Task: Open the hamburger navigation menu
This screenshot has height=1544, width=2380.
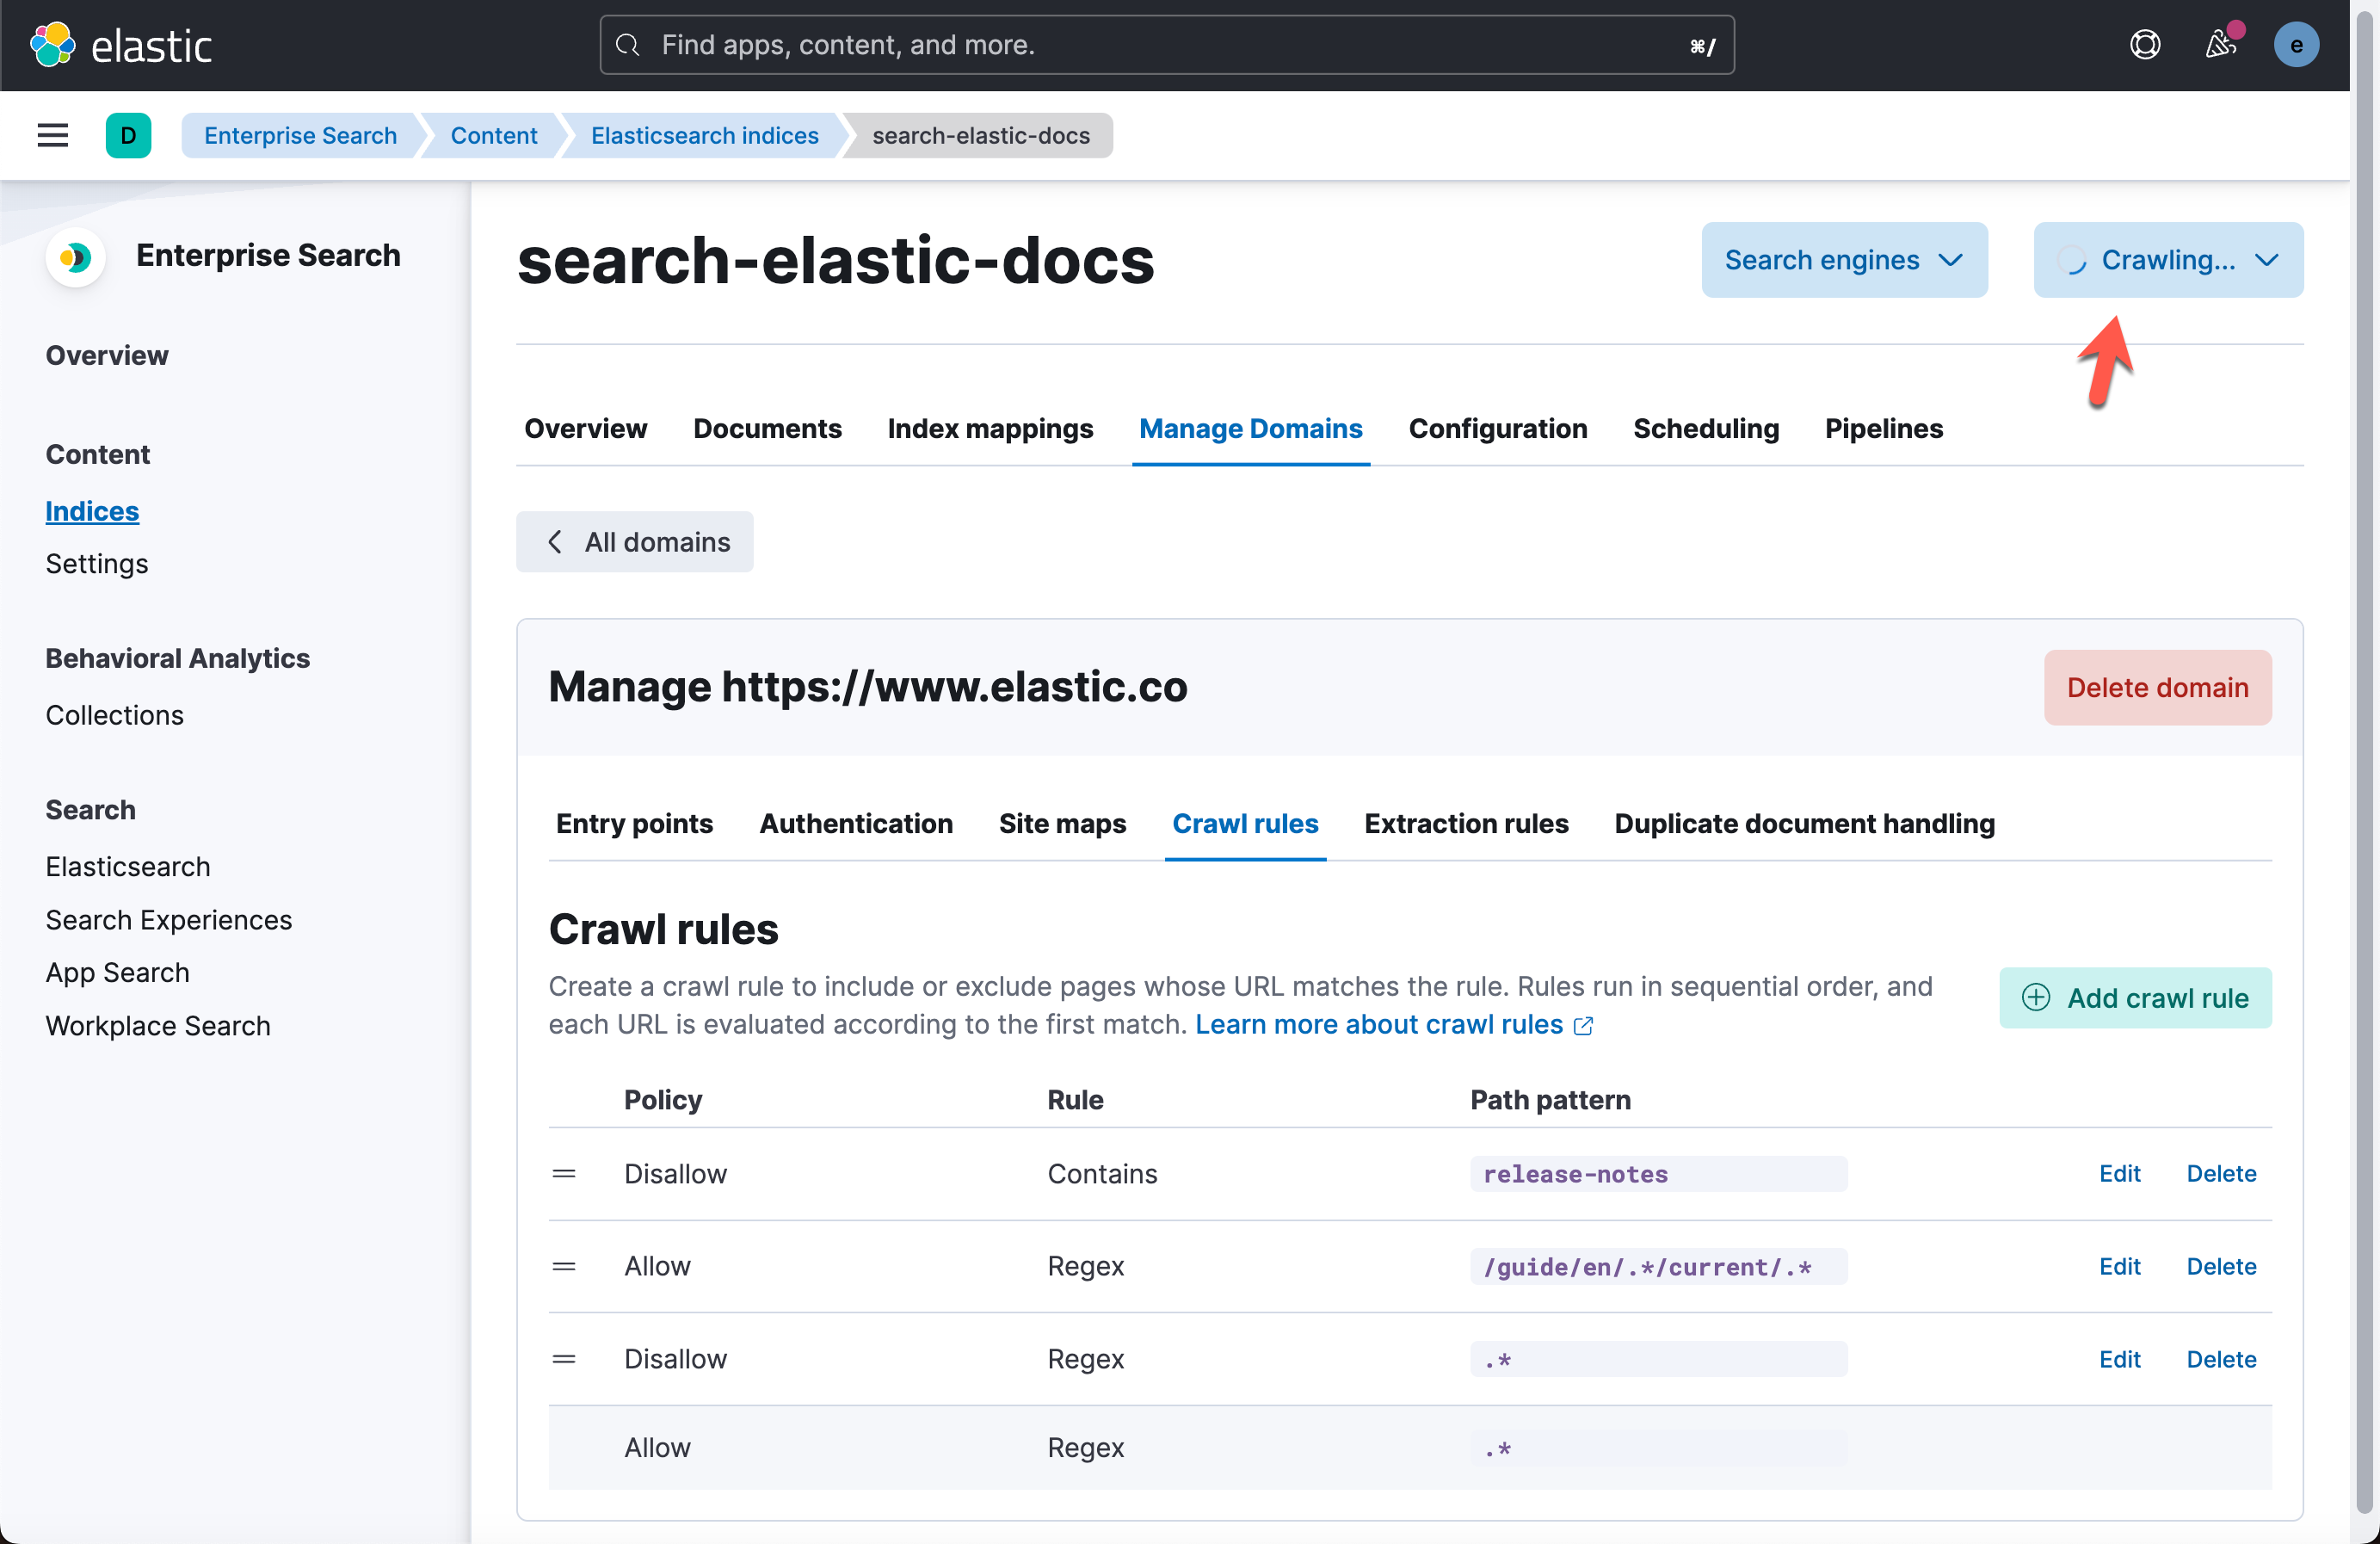Action: pos(53,135)
